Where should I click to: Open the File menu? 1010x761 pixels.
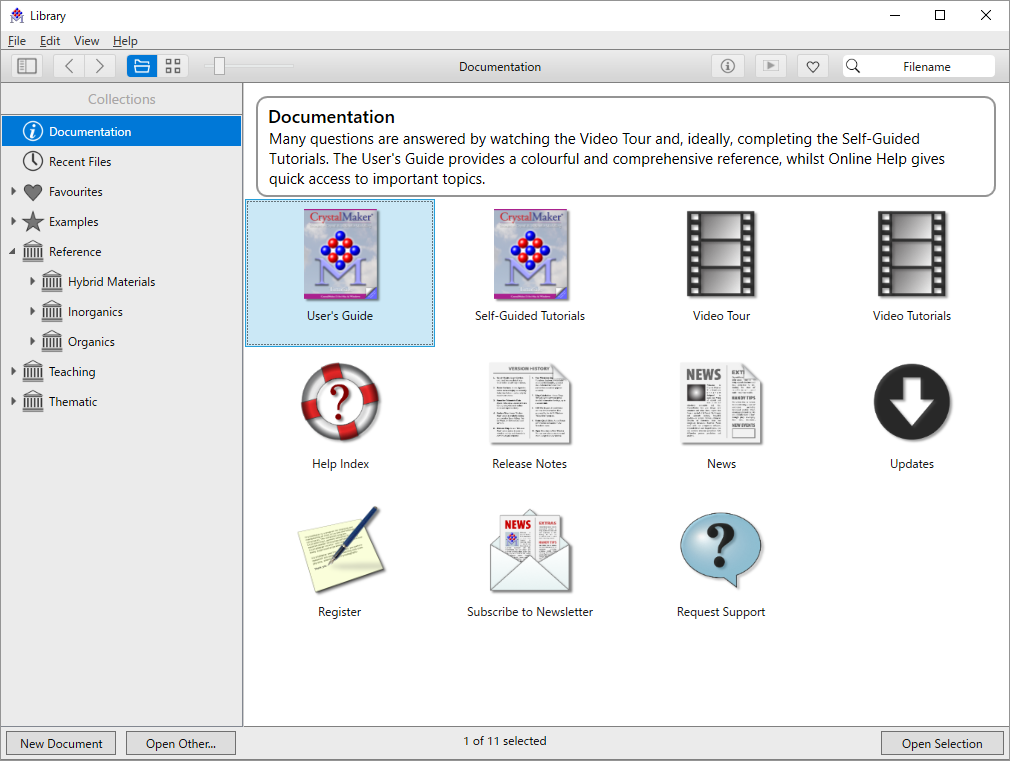coord(17,41)
